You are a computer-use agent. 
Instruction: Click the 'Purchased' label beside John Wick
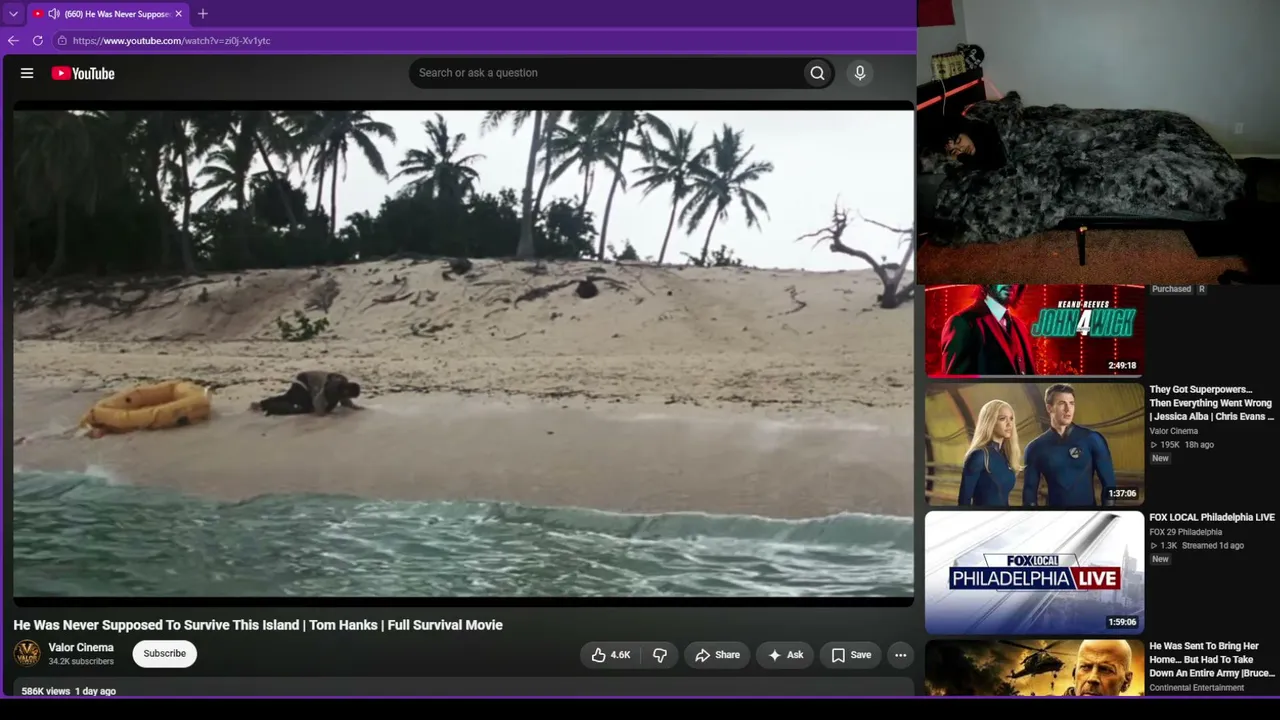tap(1171, 289)
